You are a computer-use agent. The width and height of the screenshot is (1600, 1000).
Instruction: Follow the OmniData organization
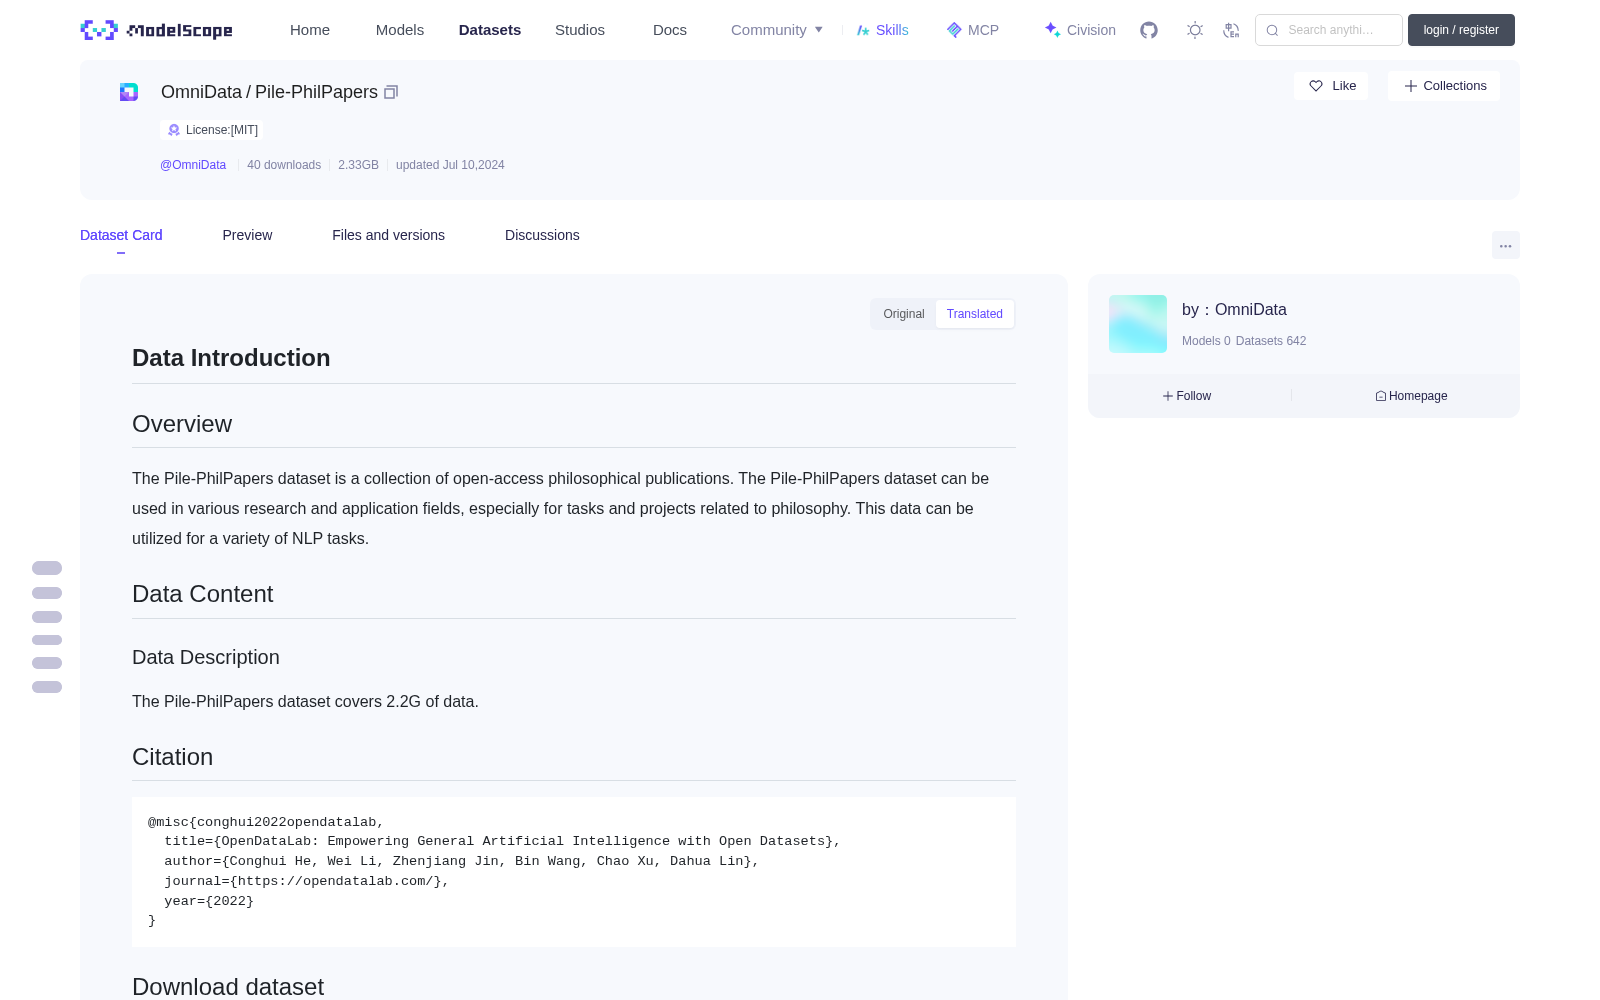(x=1187, y=396)
